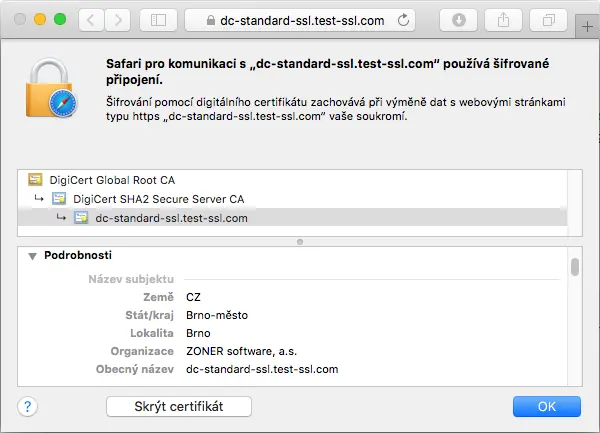Reload the page with refresh icon
Viewport: 600px width, 433px height.
(x=403, y=20)
